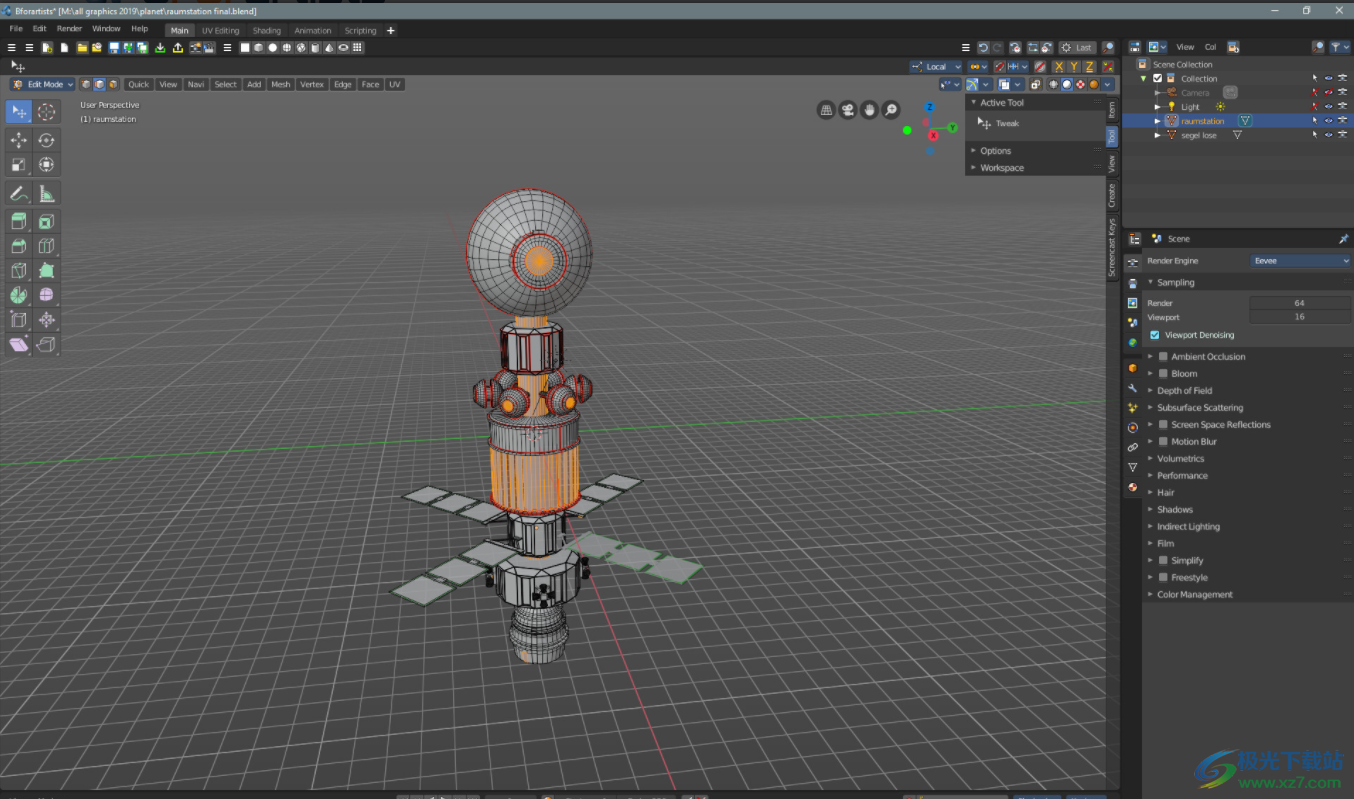The width and height of the screenshot is (1354, 799).
Task: Select the Smooth tool
Action: 46,295
